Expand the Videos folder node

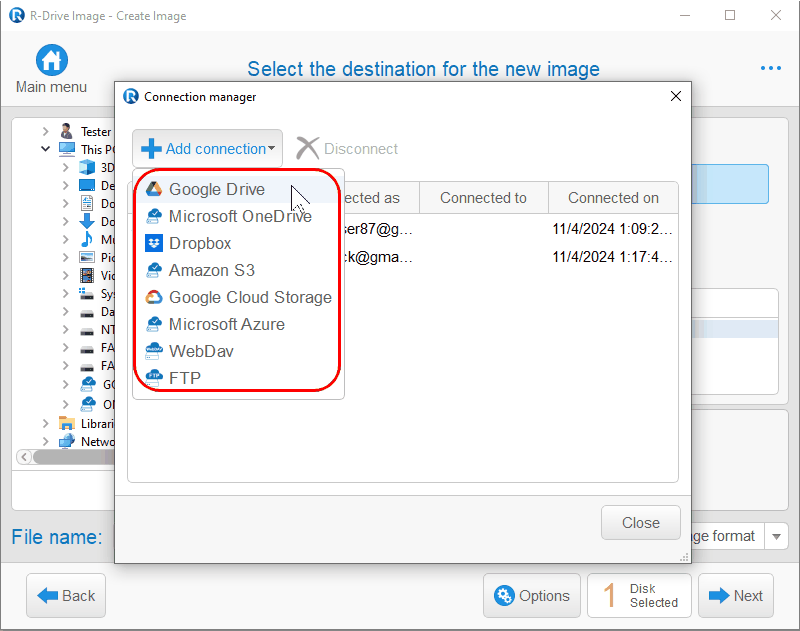65,275
